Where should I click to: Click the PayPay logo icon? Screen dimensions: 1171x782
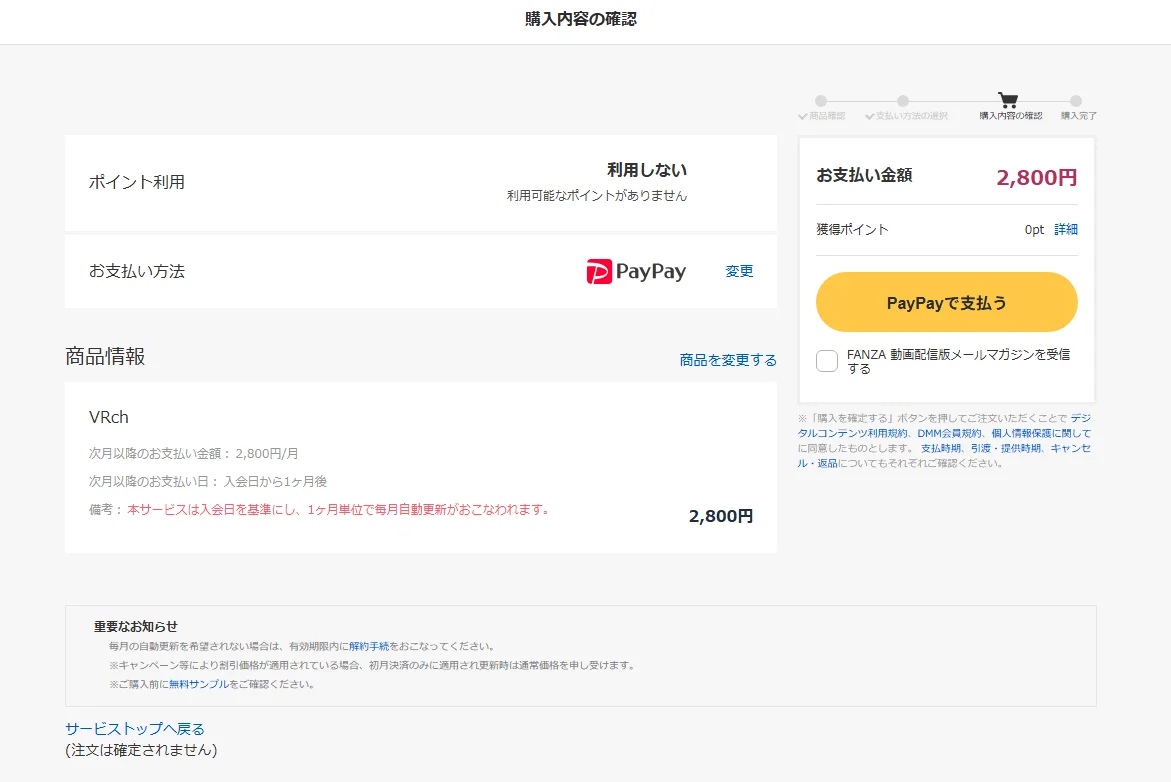coord(636,271)
